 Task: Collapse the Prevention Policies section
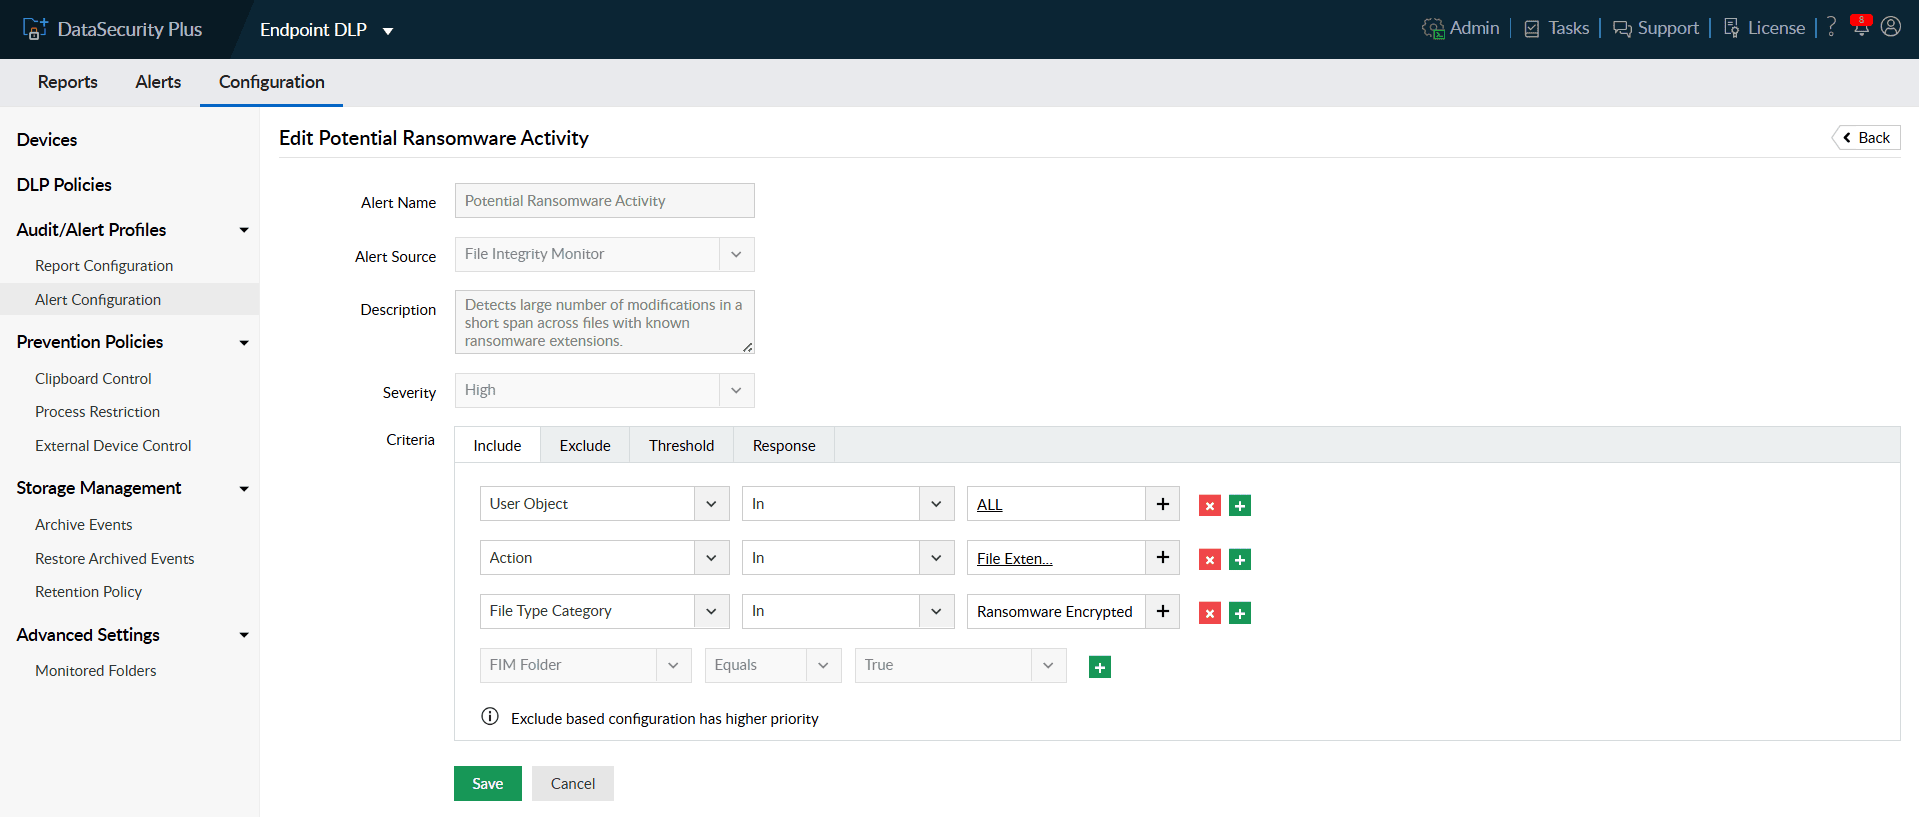click(x=244, y=343)
